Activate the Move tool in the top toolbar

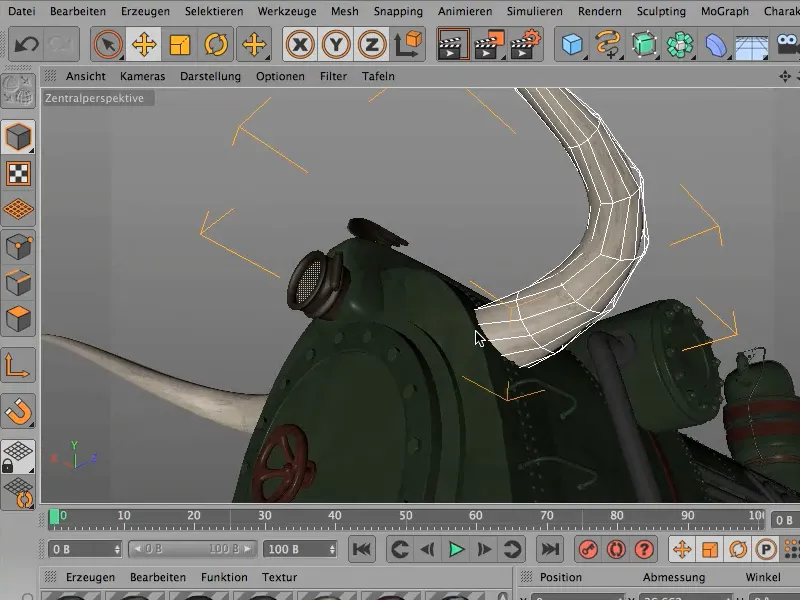(x=144, y=45)
